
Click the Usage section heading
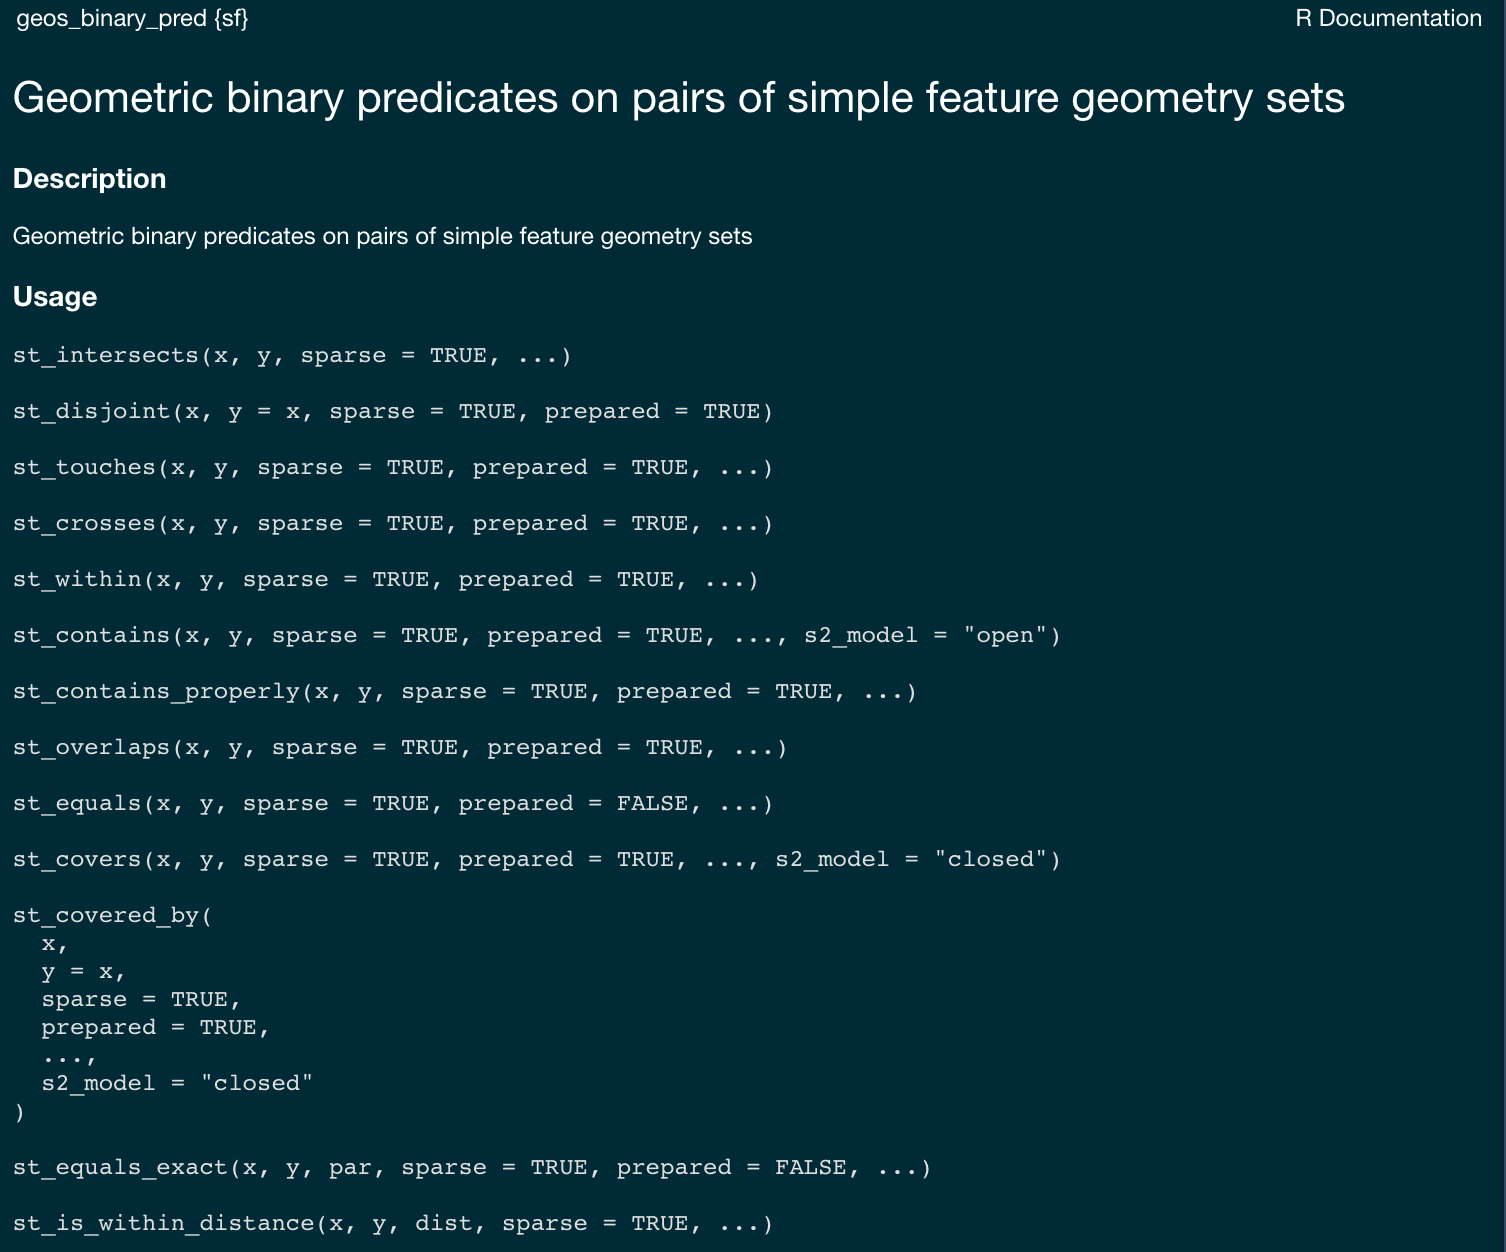[55, 297]
